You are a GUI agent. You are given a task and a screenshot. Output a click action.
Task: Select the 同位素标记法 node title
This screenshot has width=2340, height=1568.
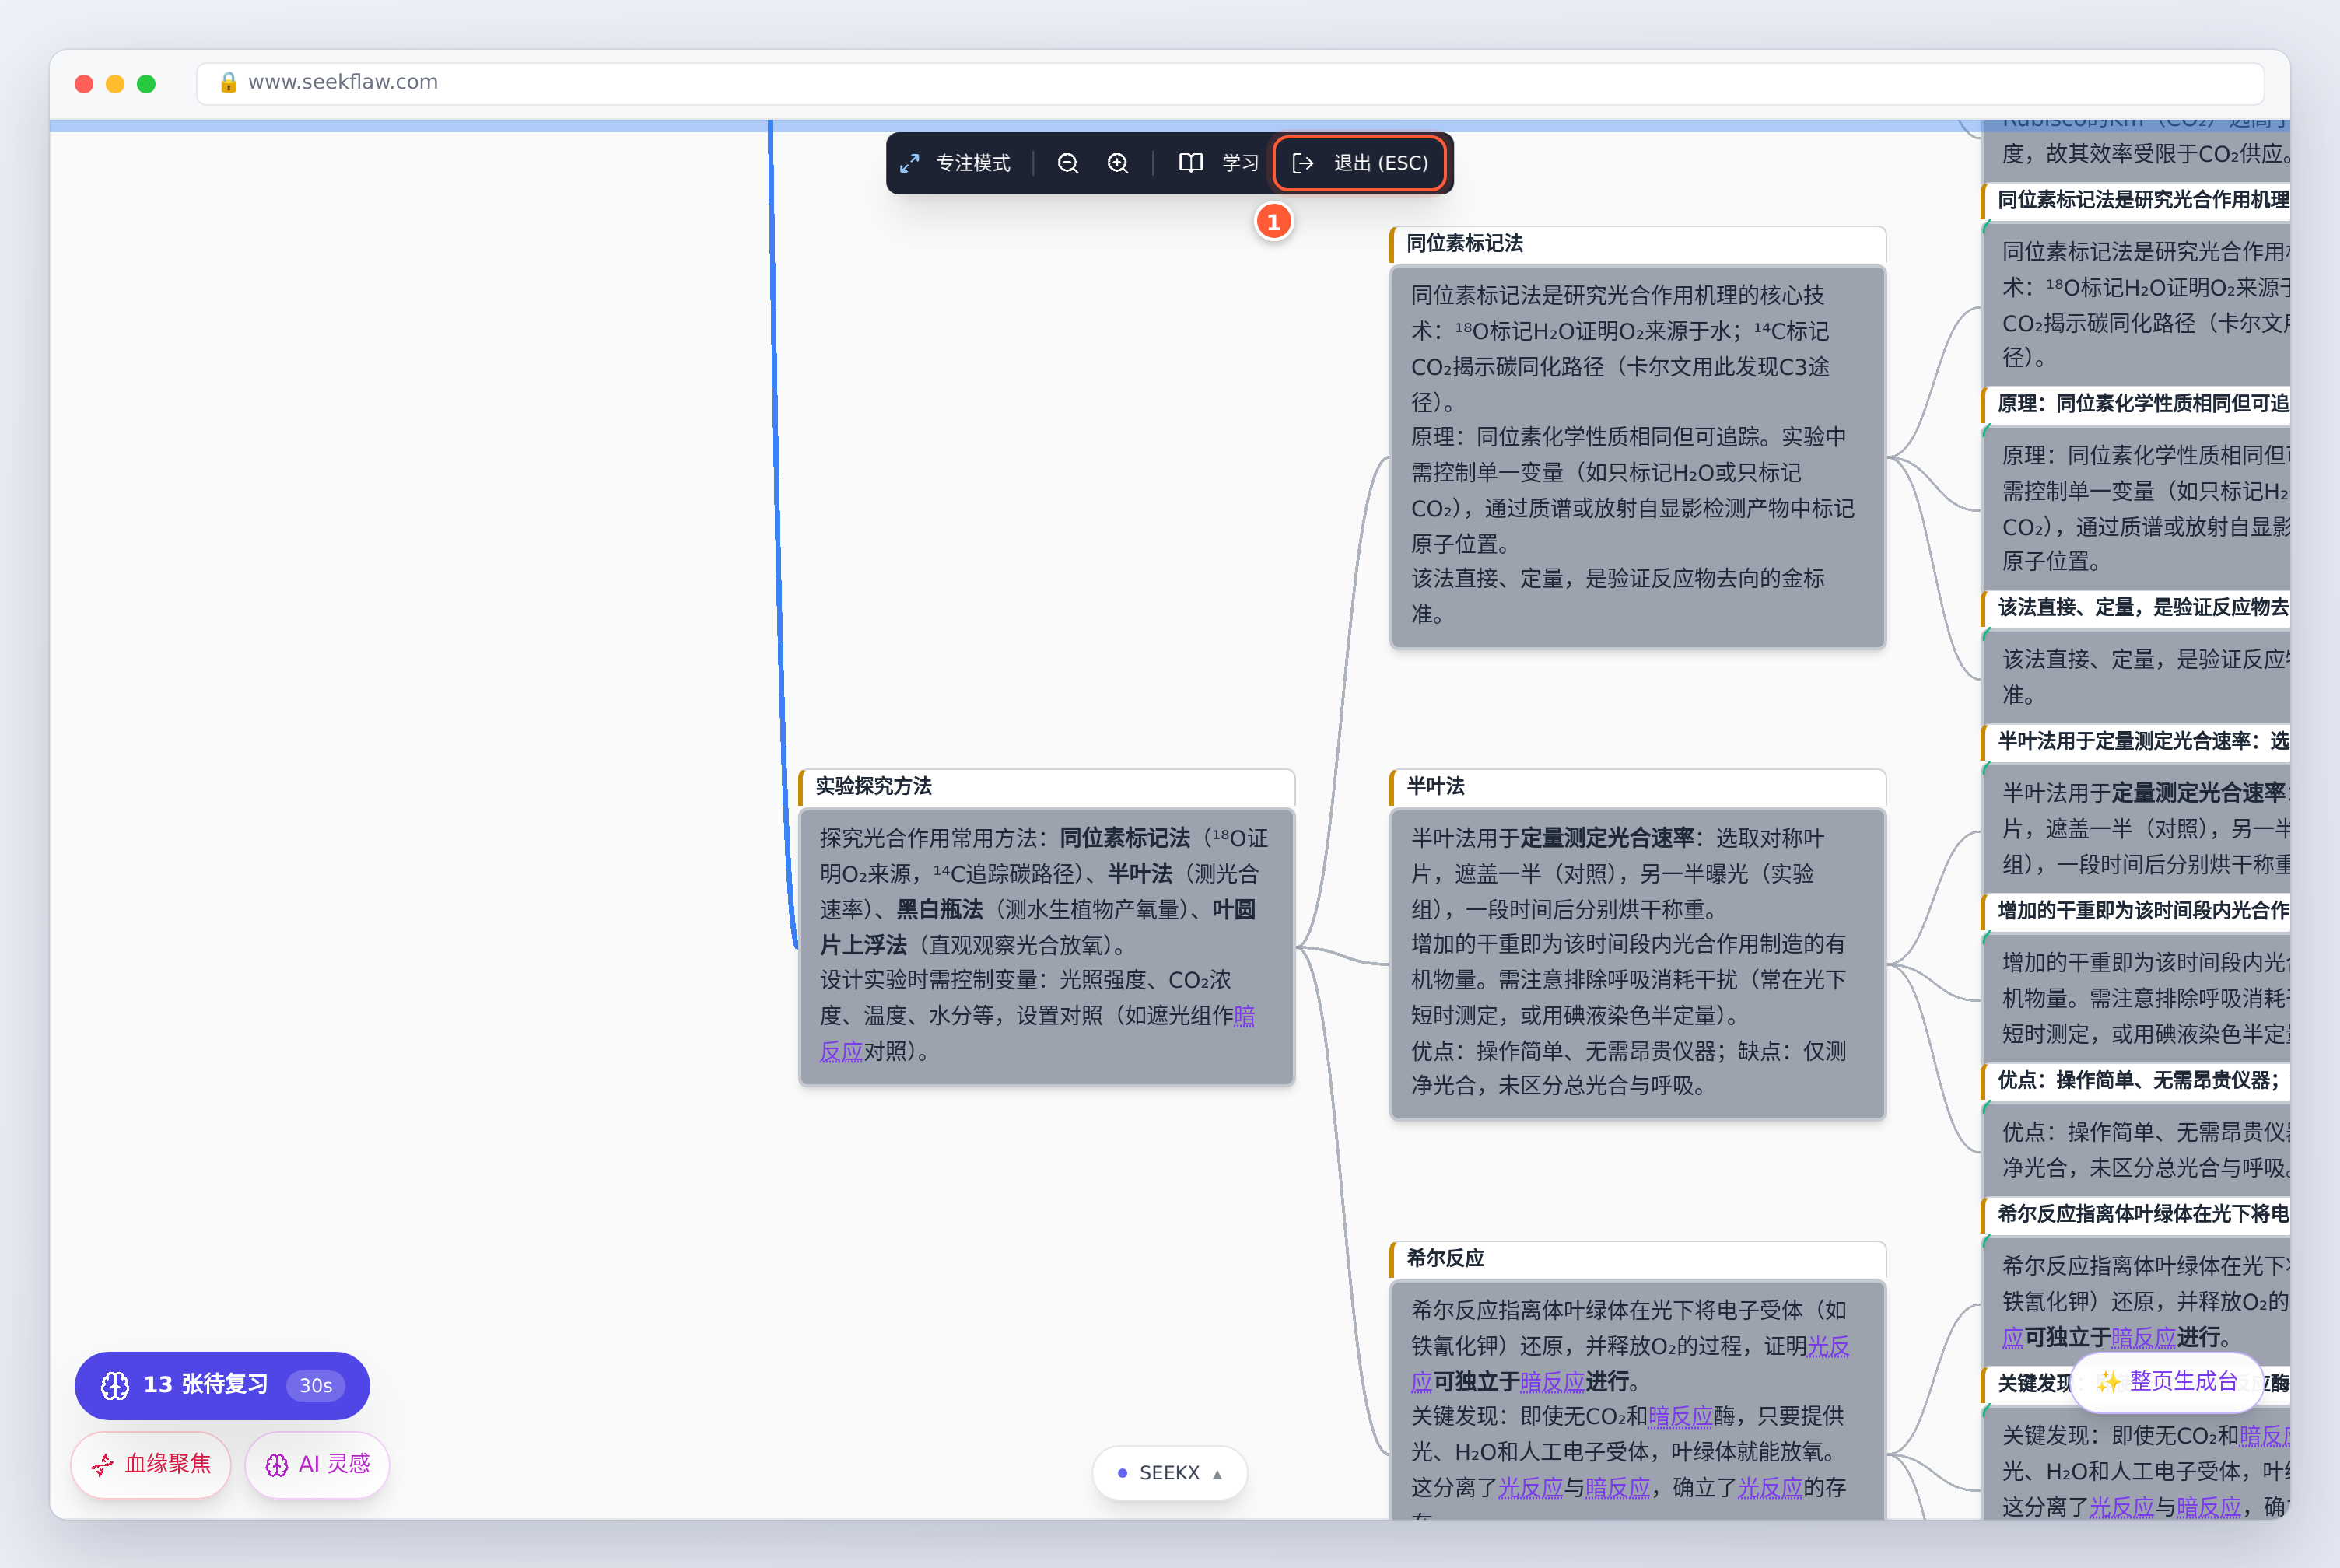coord(1464,243)
